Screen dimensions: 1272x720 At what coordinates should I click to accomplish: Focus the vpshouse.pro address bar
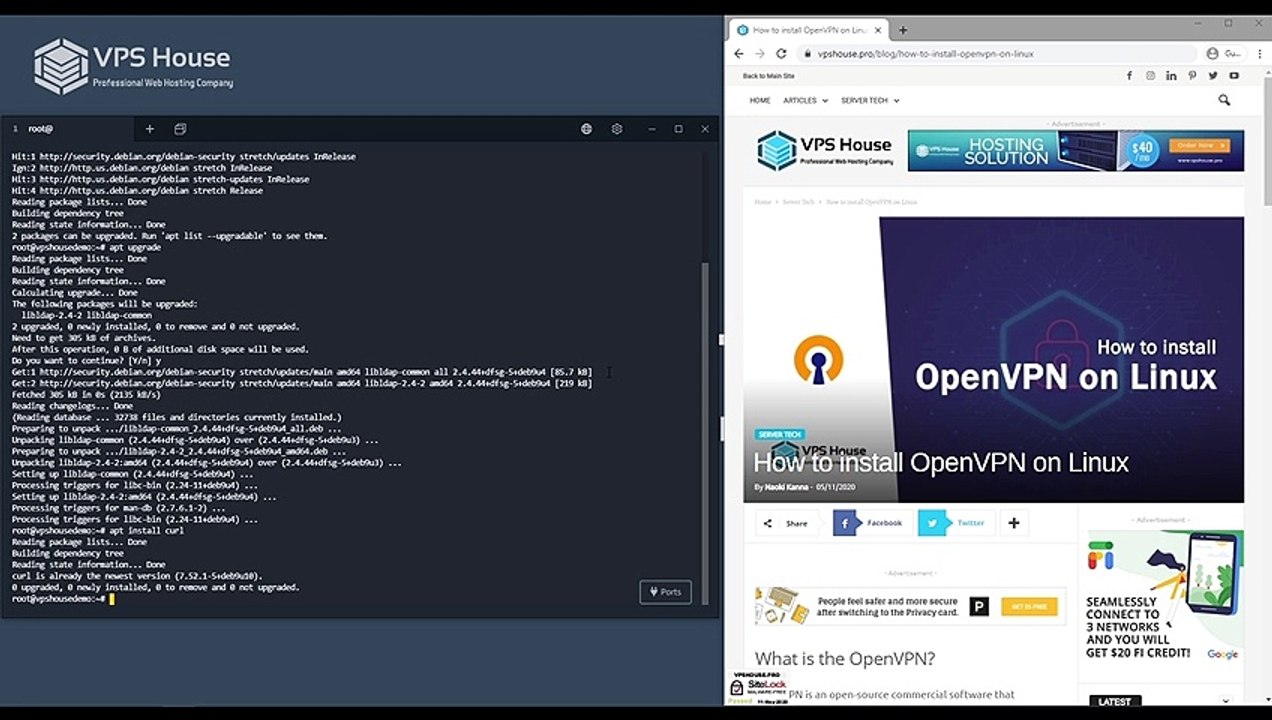(x=996, y=54)
